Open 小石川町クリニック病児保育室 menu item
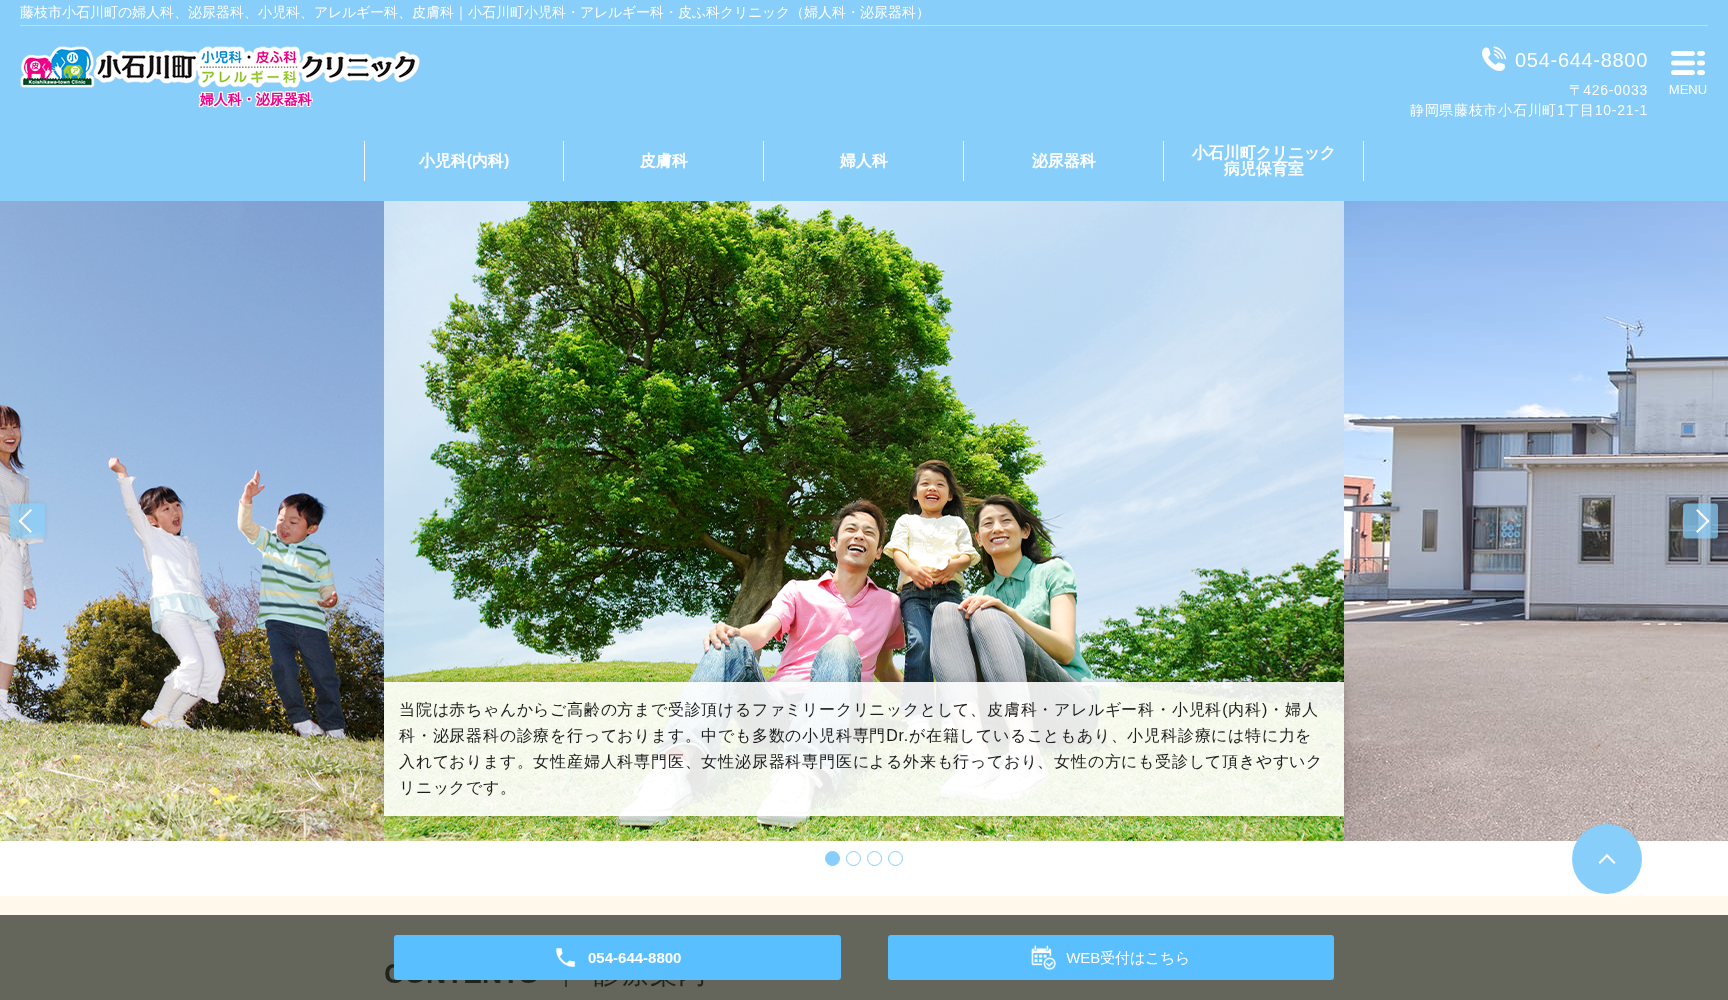Viewport: 1728px width, 1000px height. tap(1263, 161)
